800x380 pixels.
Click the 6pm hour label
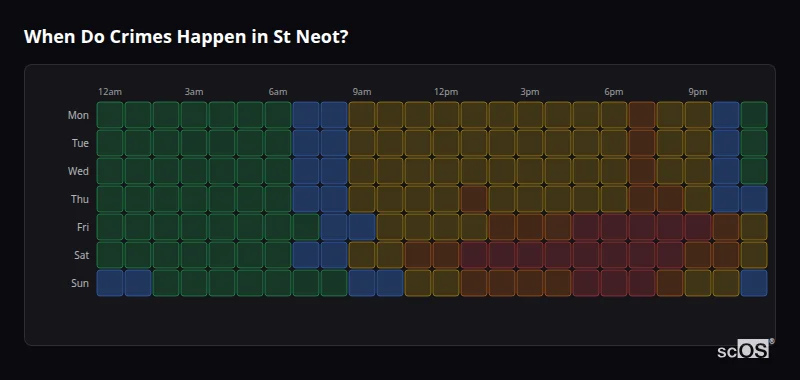[x=614, y=92]
